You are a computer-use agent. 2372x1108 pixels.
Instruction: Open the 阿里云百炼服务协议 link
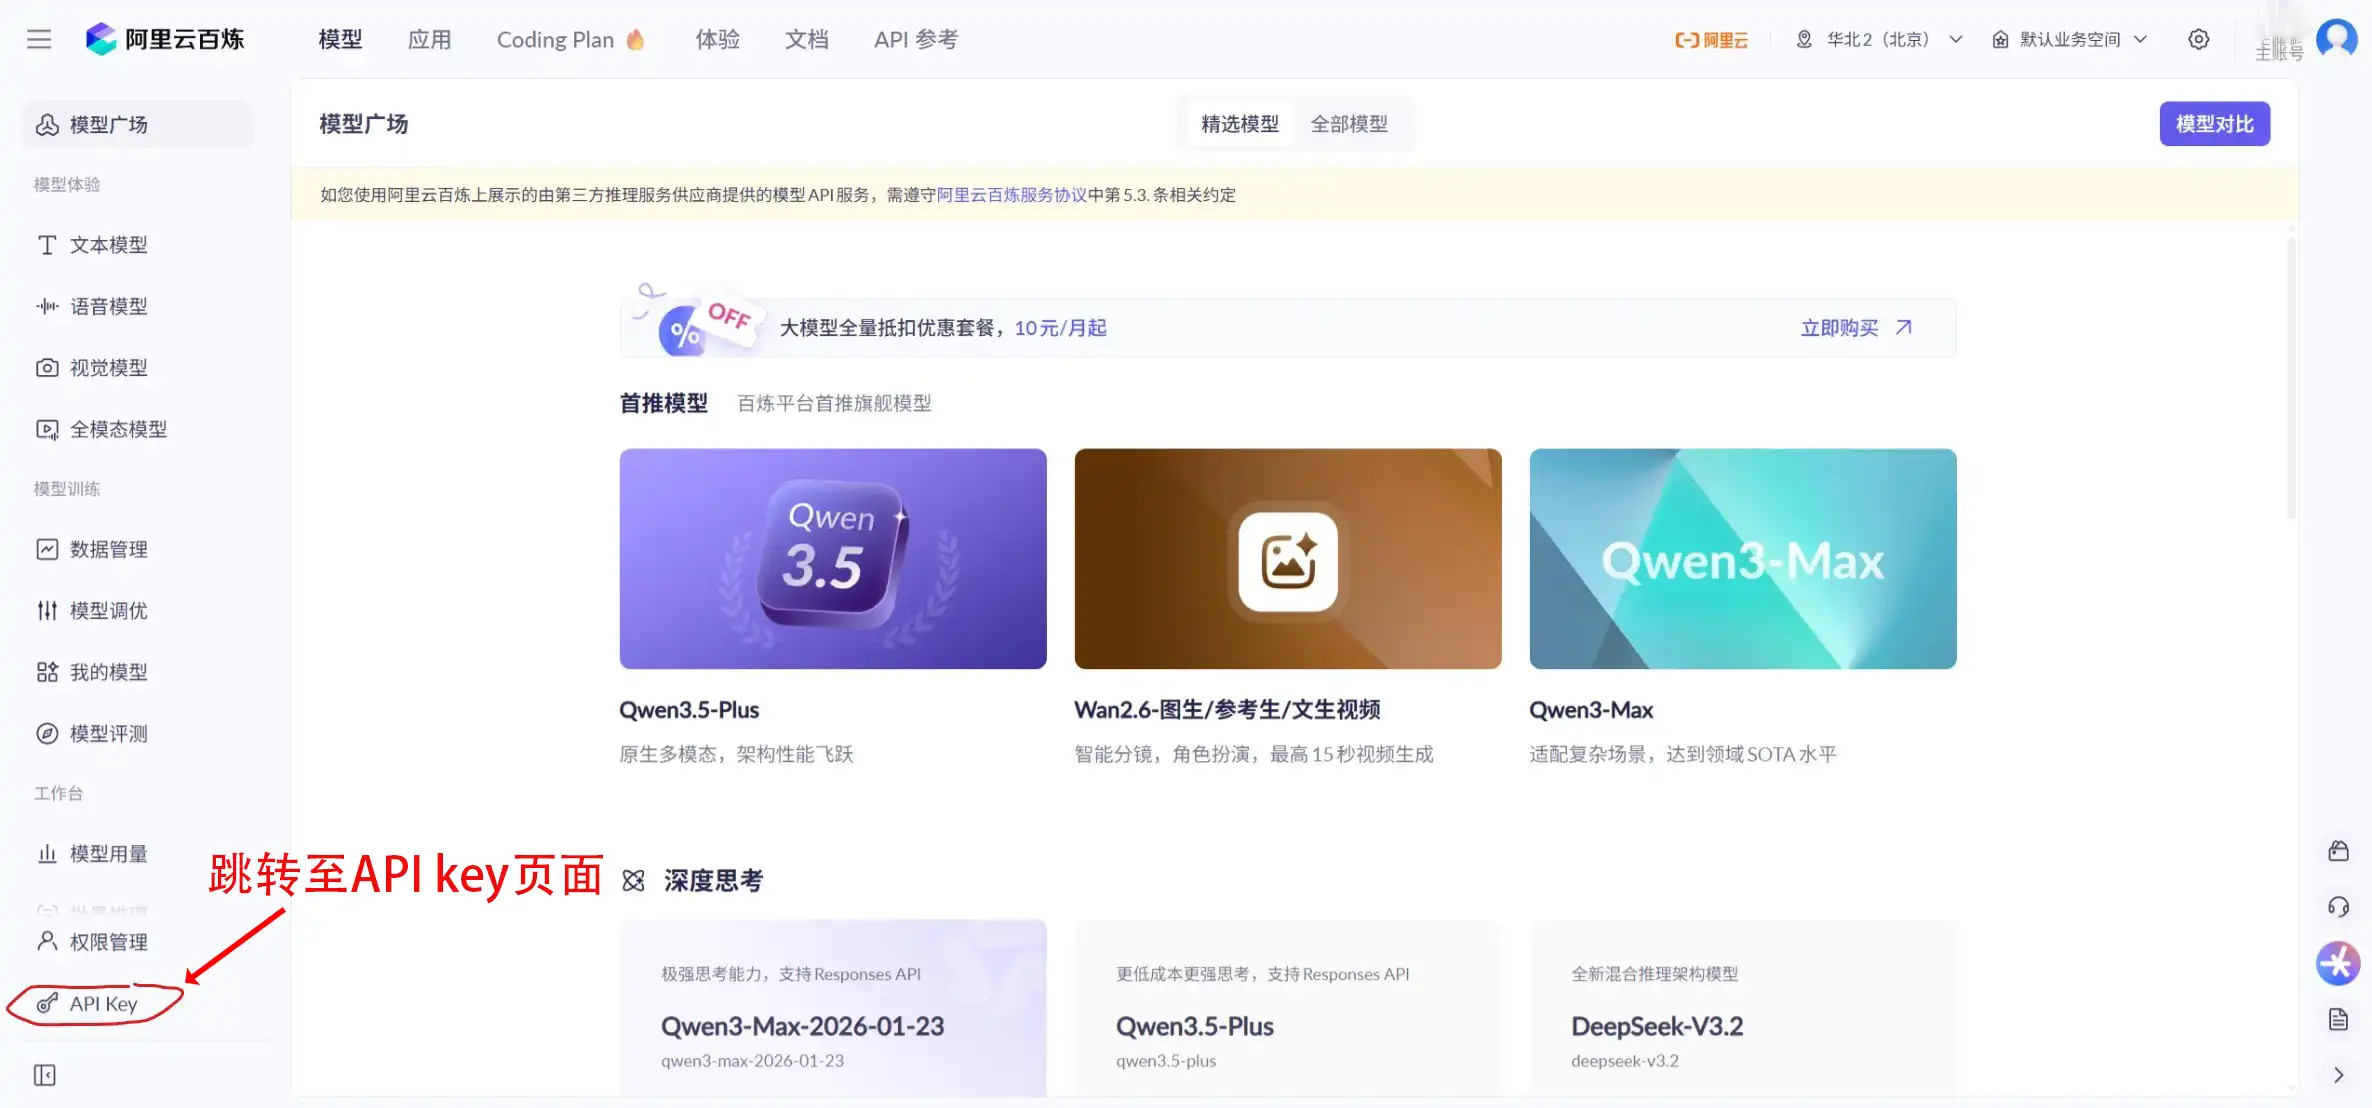1012,195
